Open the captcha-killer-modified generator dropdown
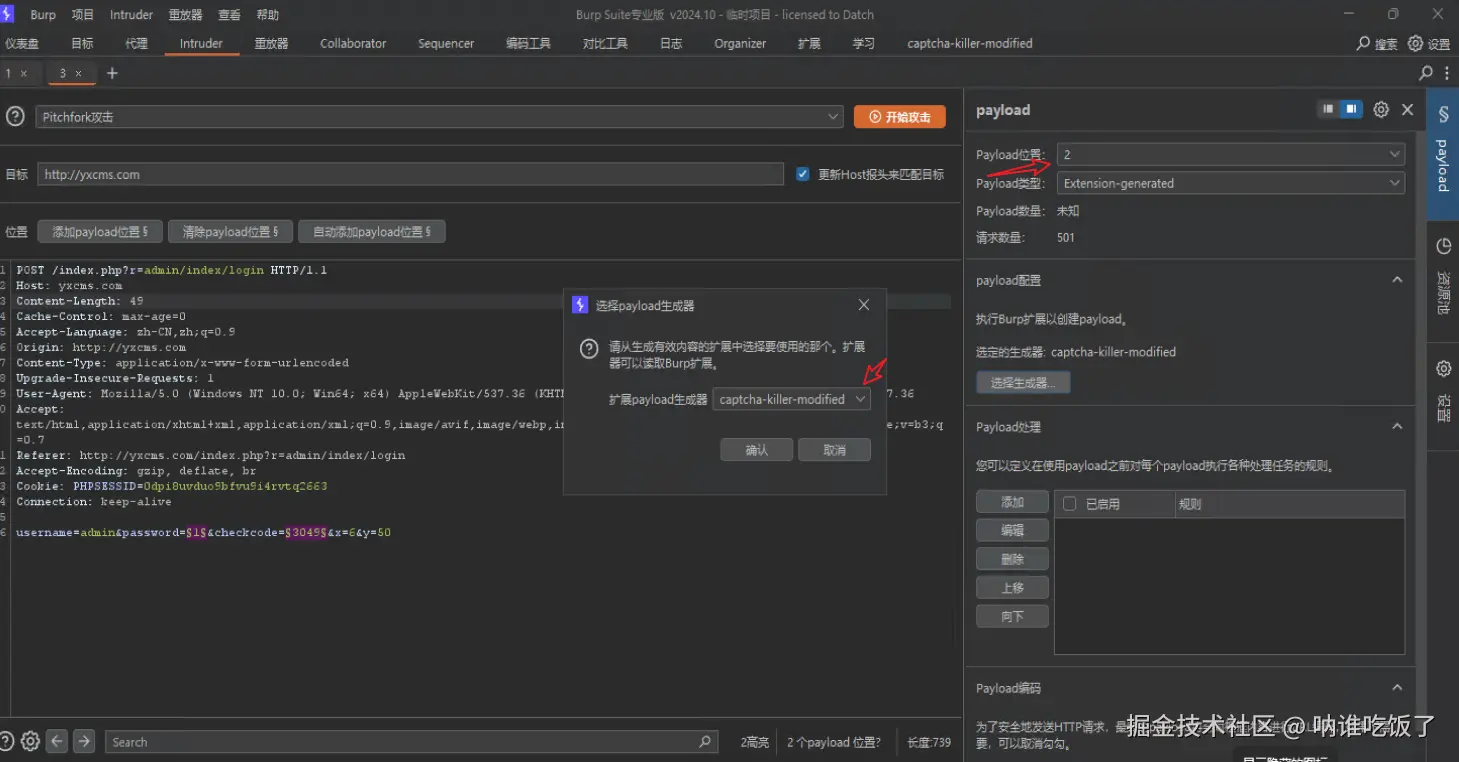The width and height of the screenshot is (1459, 762). click(x=791, y=399)
